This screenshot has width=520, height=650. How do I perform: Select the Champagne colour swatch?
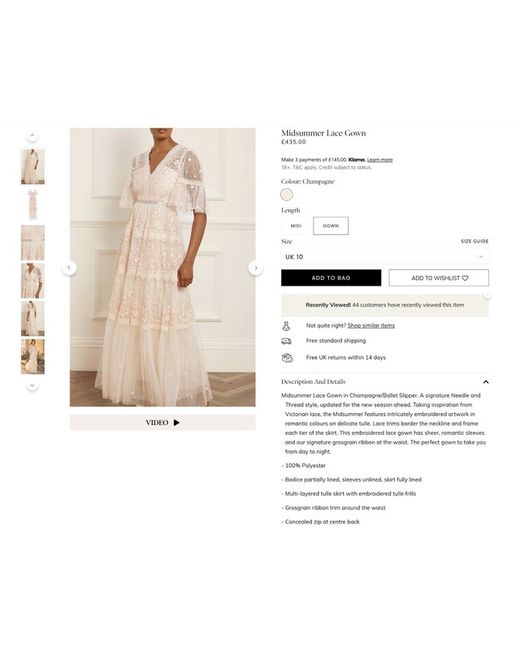click(287, 194)
